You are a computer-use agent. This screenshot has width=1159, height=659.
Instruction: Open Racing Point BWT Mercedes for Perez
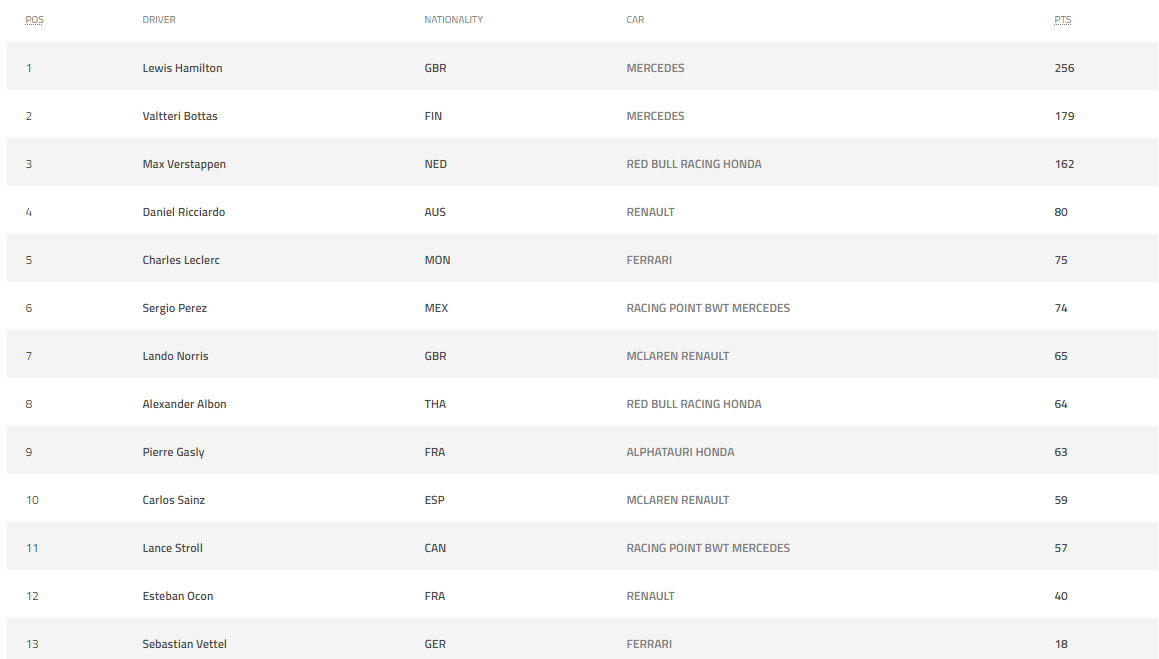(x=707, y=308)
